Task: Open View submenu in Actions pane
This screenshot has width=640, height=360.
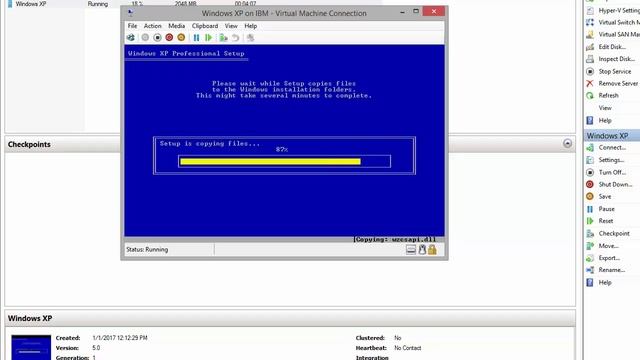Action: [x=605, y=108]
